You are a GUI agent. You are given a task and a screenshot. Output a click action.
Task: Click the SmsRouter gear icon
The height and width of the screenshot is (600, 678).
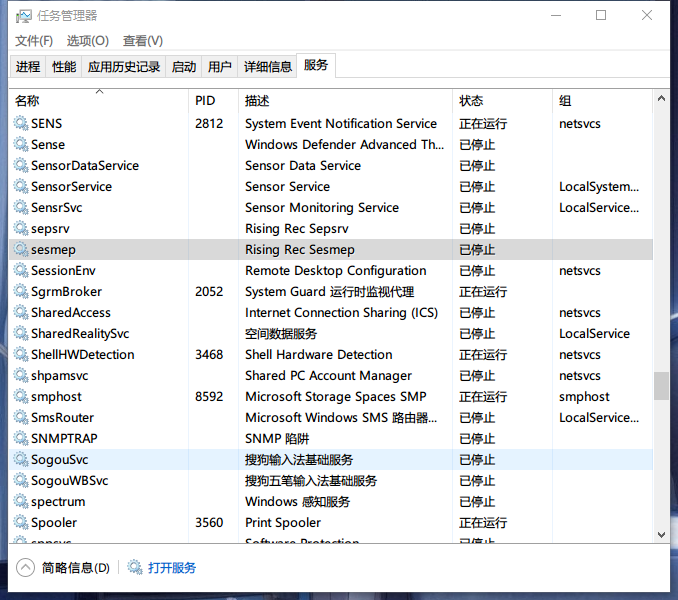(21, 417)
